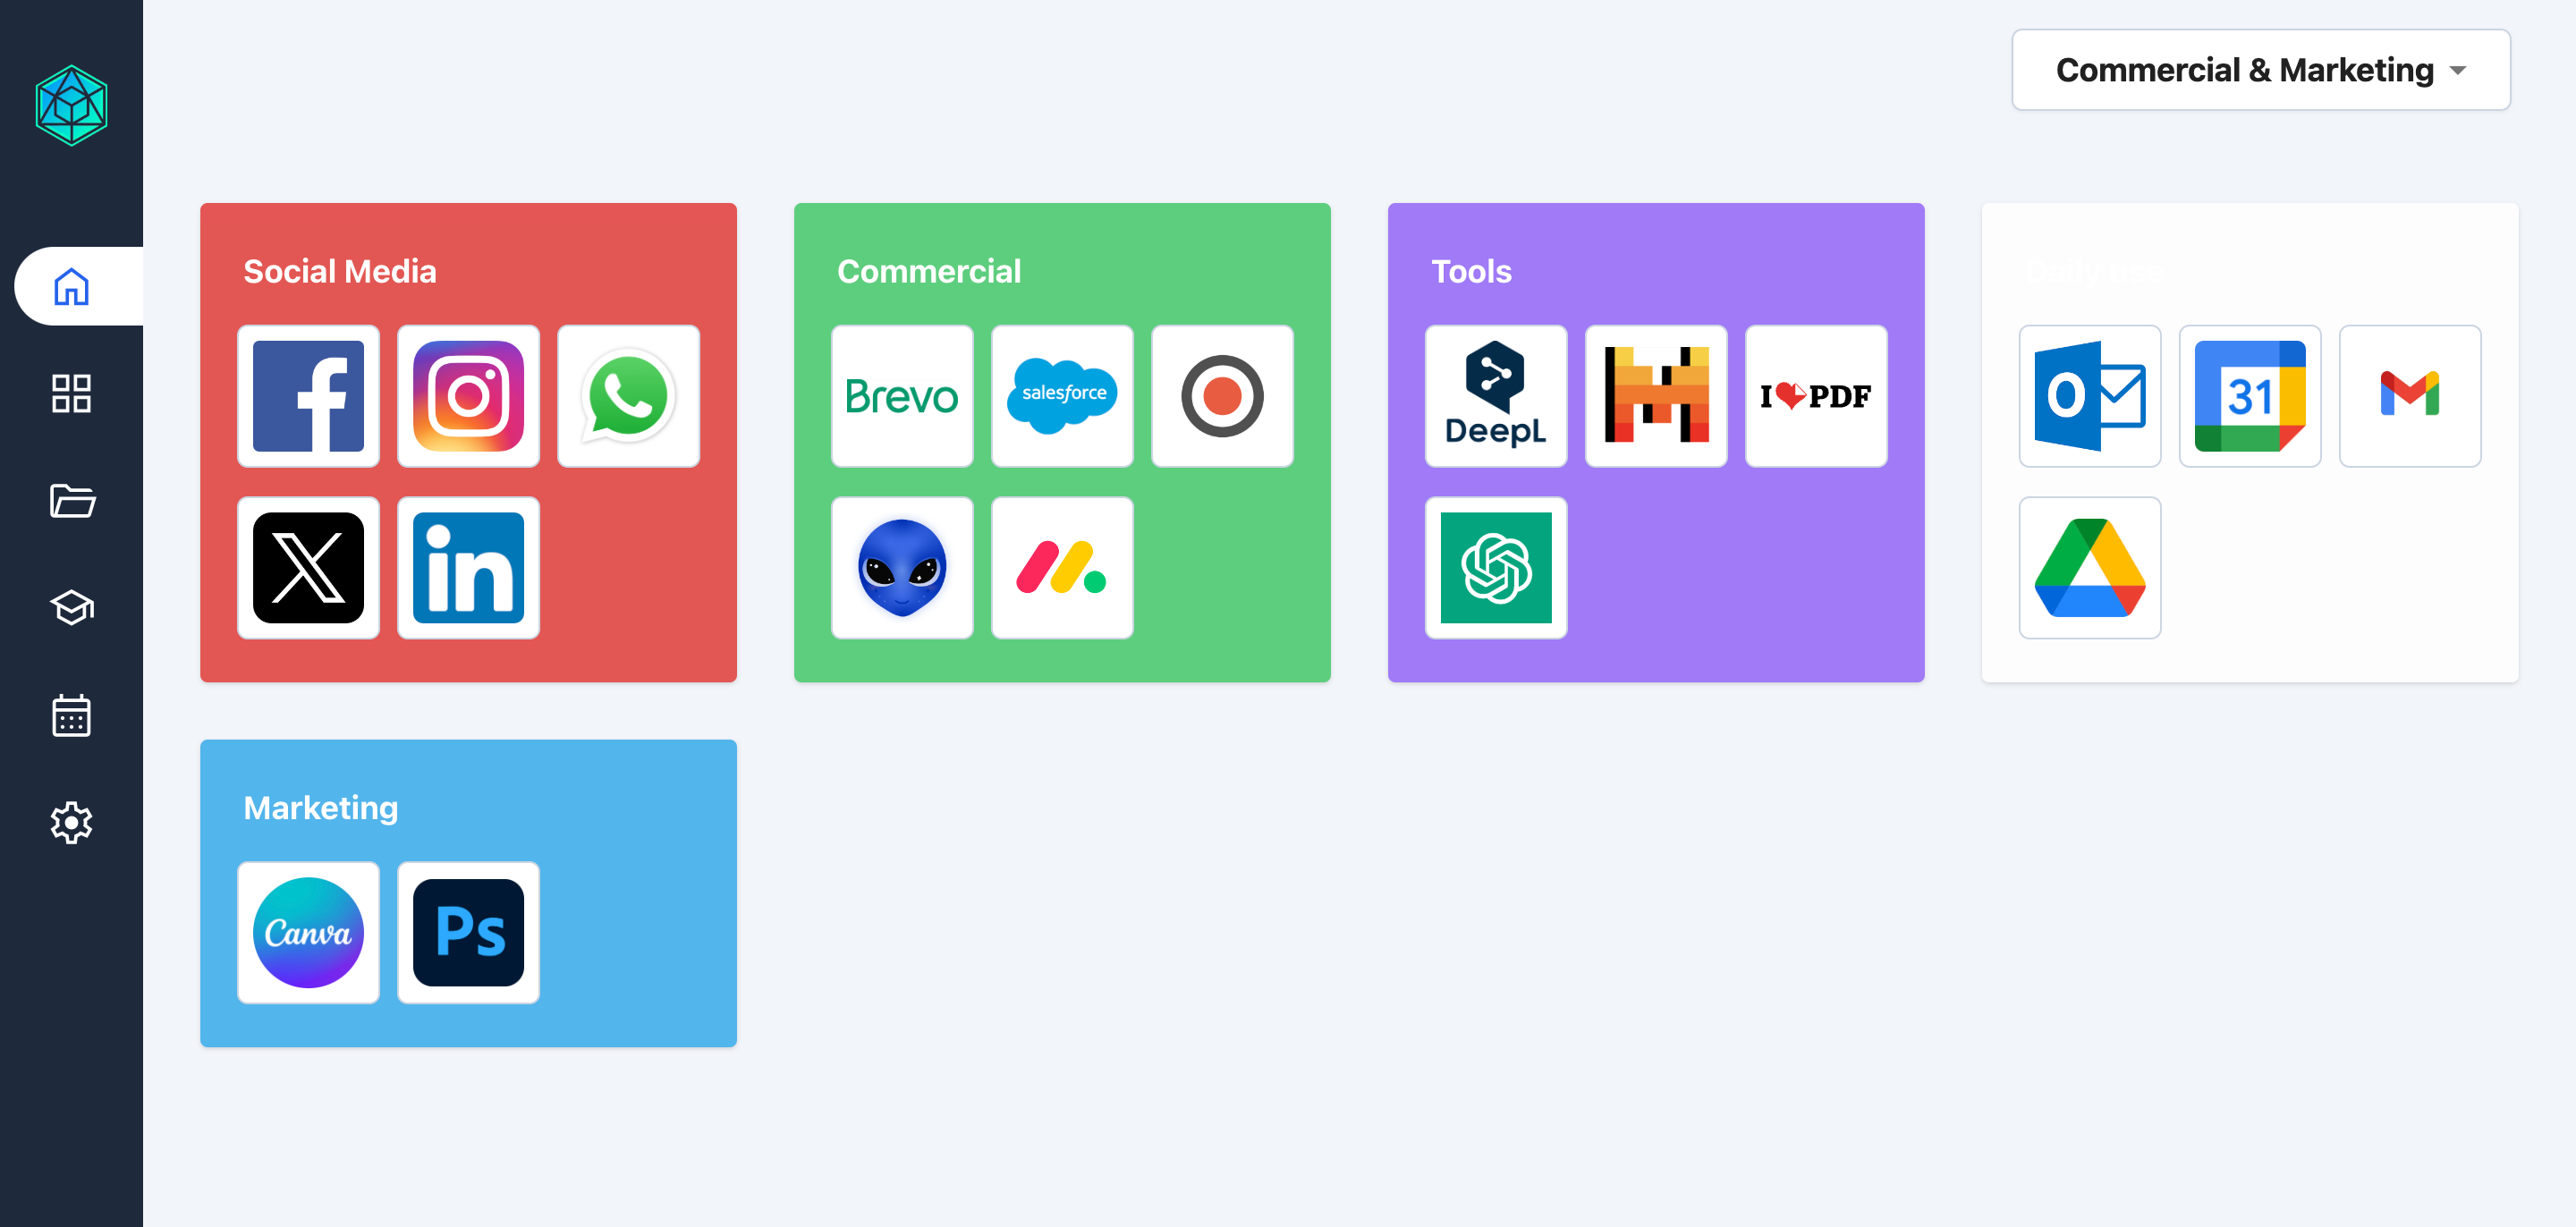
Task: Open Salesforce app
Action: click(1063, 394)
